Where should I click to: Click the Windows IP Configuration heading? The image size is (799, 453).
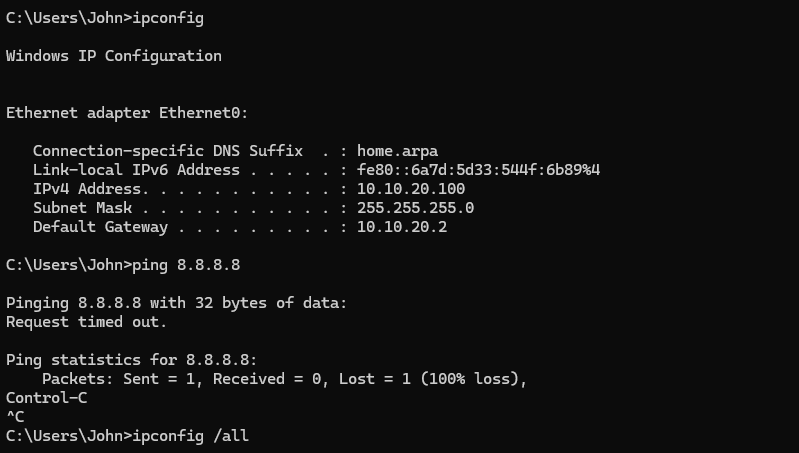114,56
